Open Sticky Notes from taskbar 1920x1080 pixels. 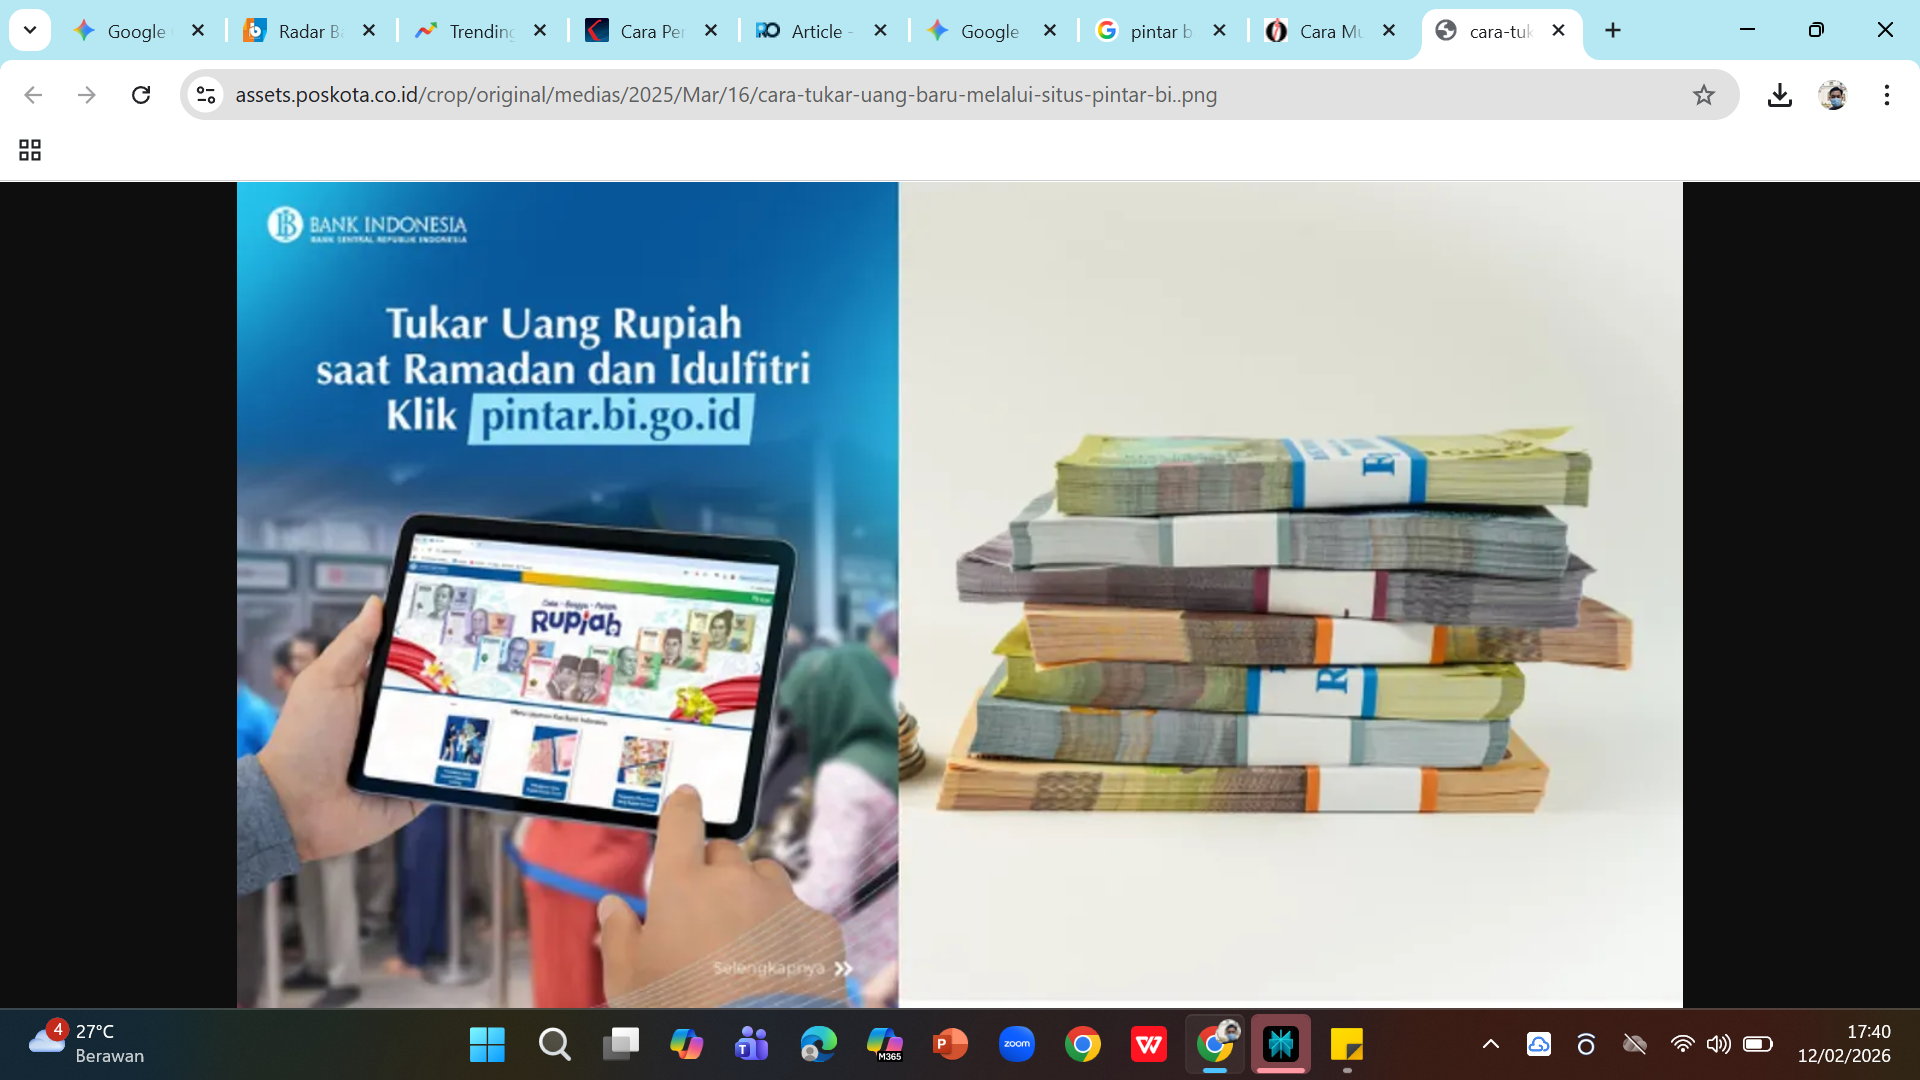tap(1347, 1045)
